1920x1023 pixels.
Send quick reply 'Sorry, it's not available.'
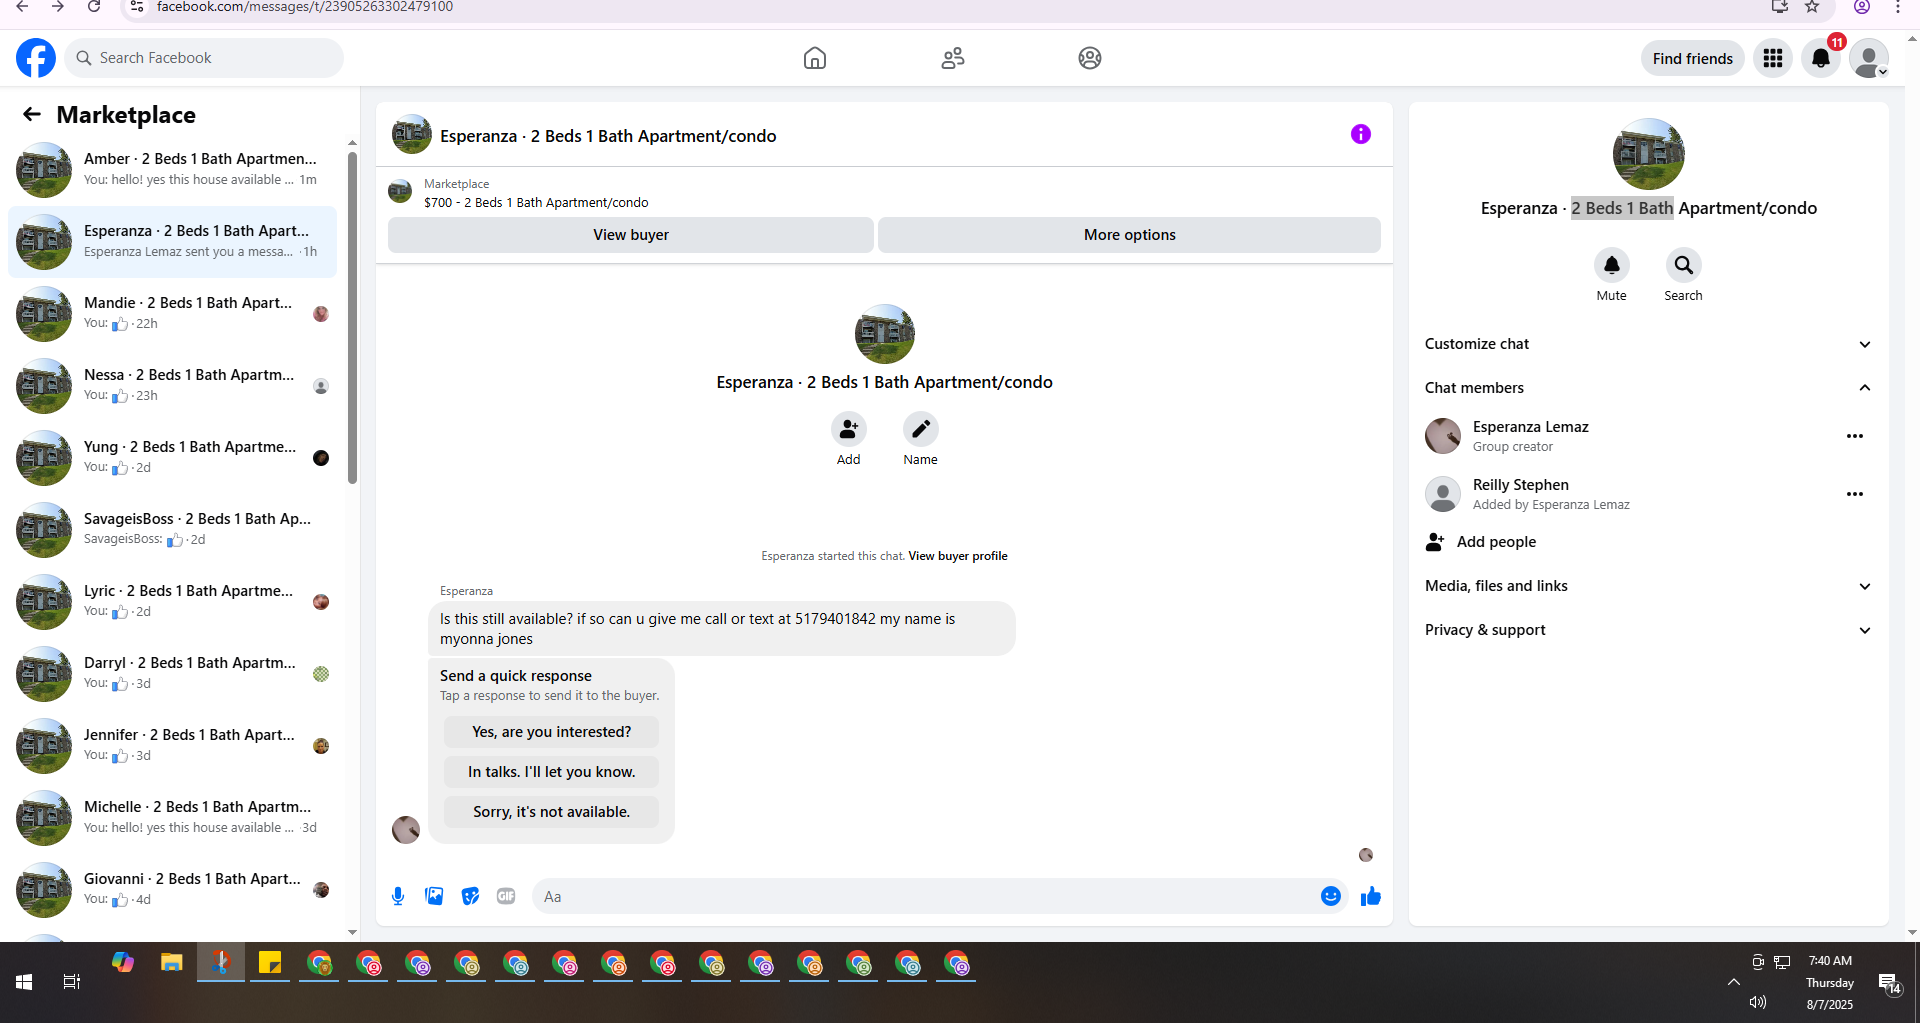[x=551, y=812]
